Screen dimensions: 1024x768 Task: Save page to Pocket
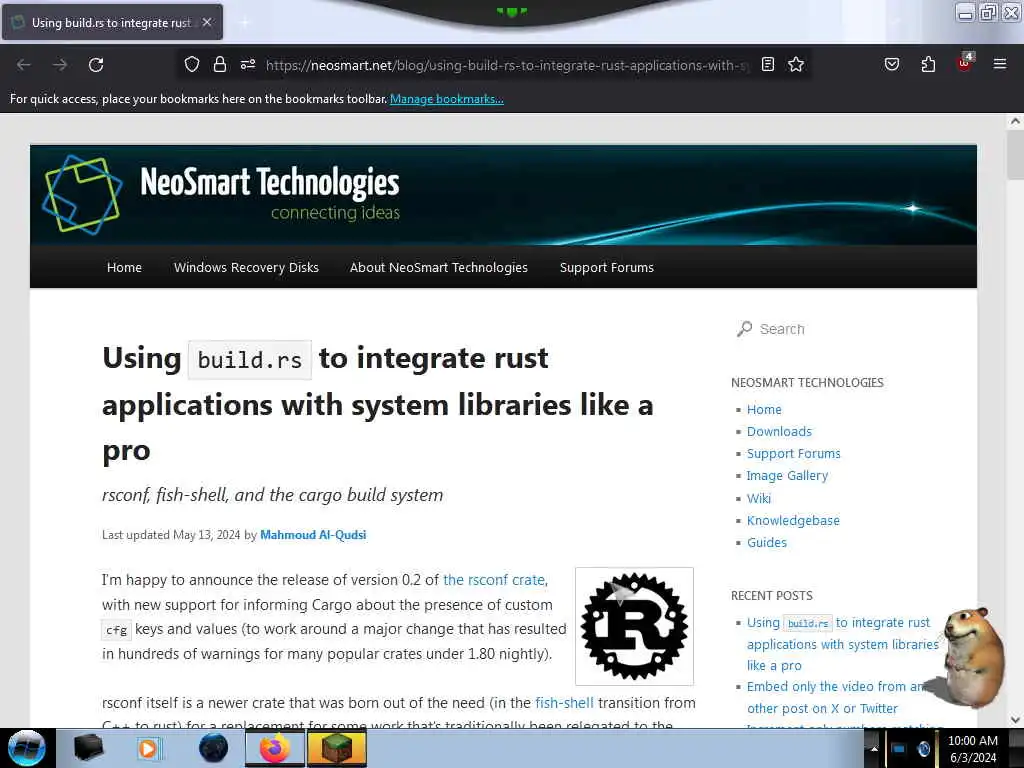tap(891, 64)
